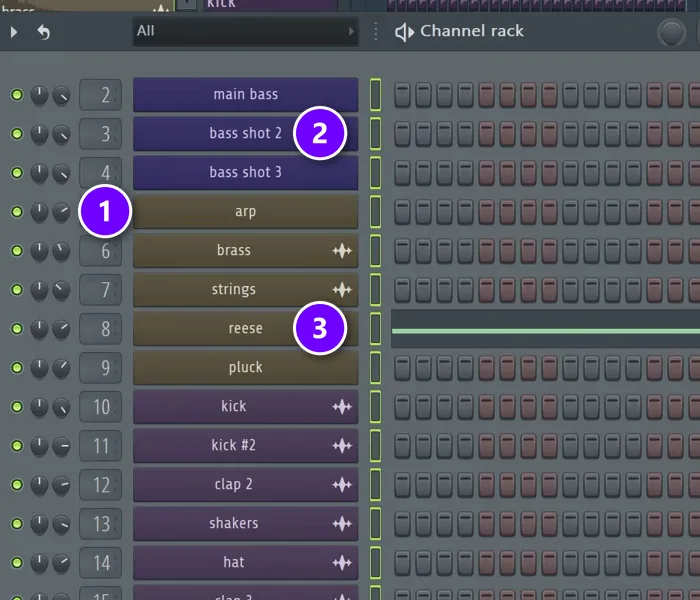
Task: Open the hat channel button
Action: (245, 562)
